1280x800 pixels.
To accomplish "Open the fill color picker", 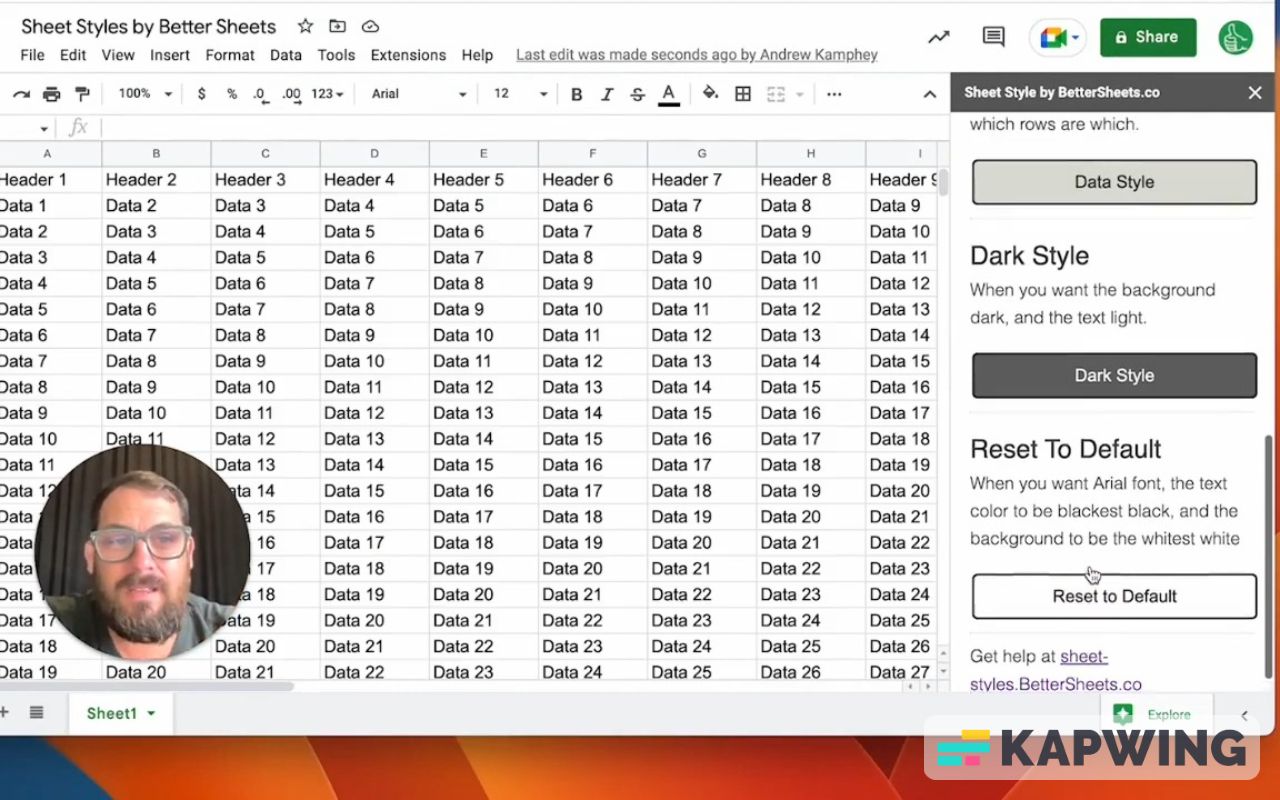I will [710, 94].
